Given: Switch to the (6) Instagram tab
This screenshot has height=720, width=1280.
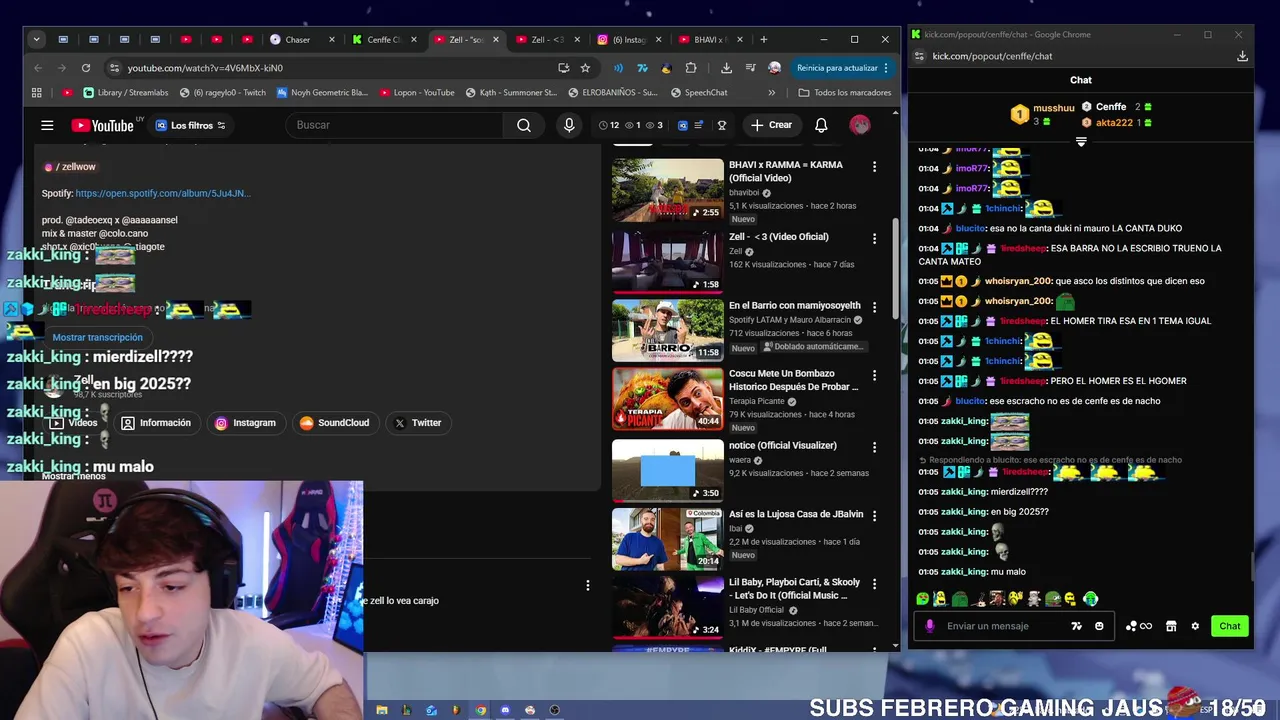Looking at the screenshot, I should 630,40.
